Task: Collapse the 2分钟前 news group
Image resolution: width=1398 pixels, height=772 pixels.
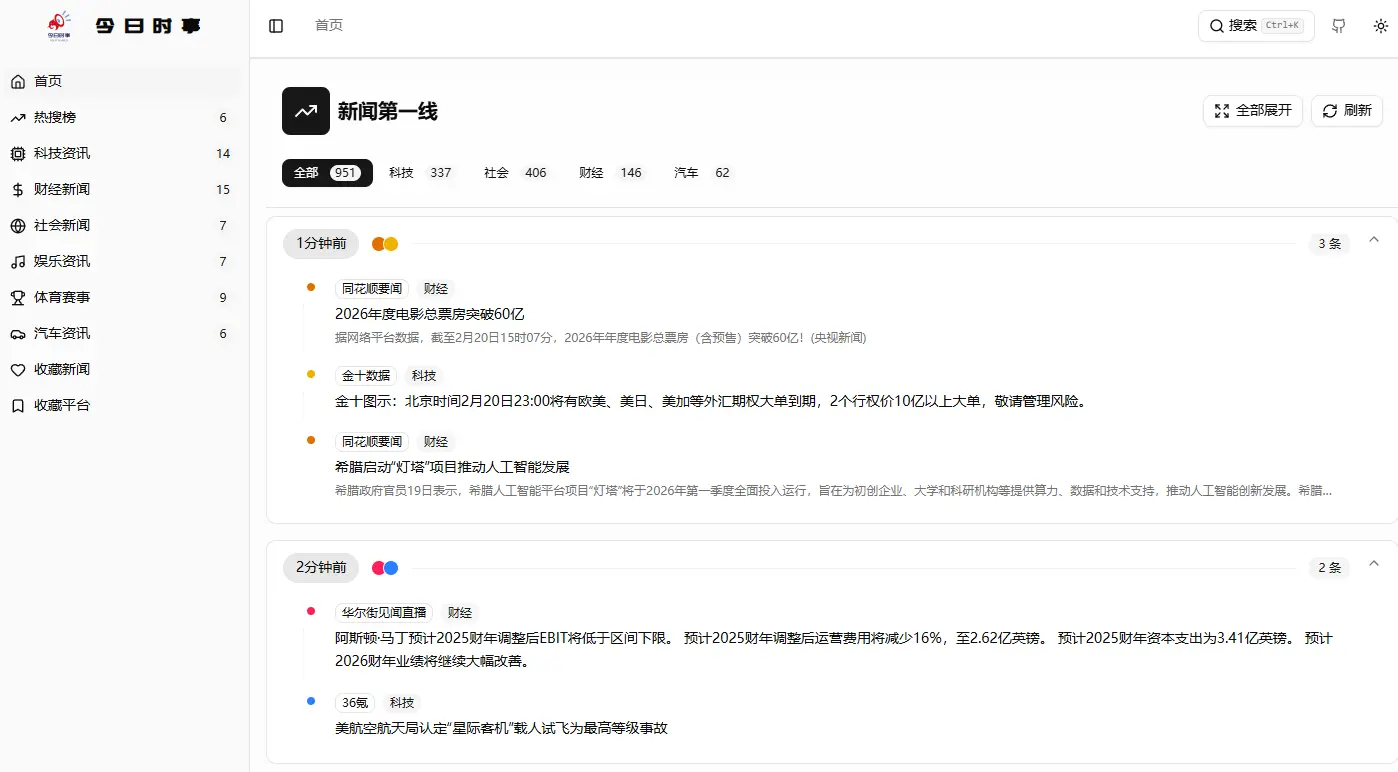Action: tap(1373, 563)
